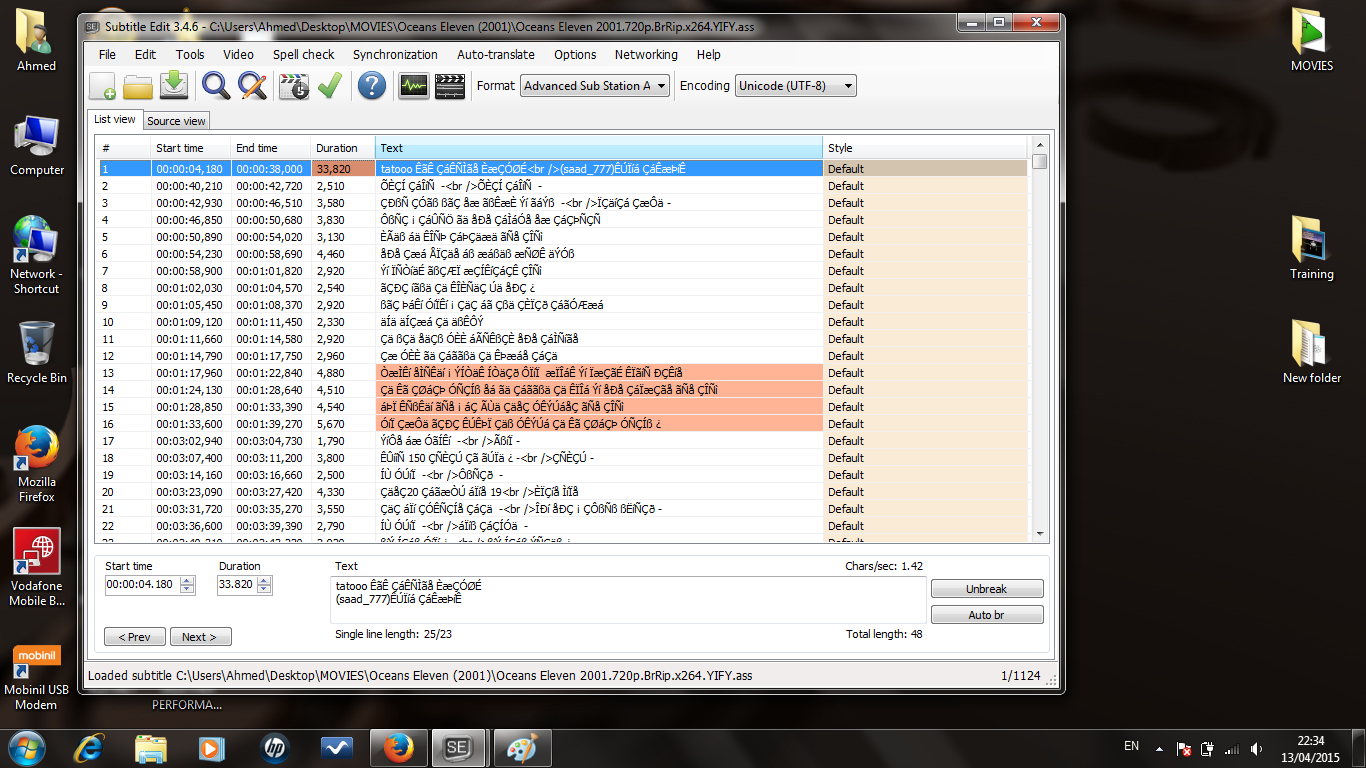Click the Start time column header
The height and width of the screenshot is (768, 1366).
[x=191, y=148]
